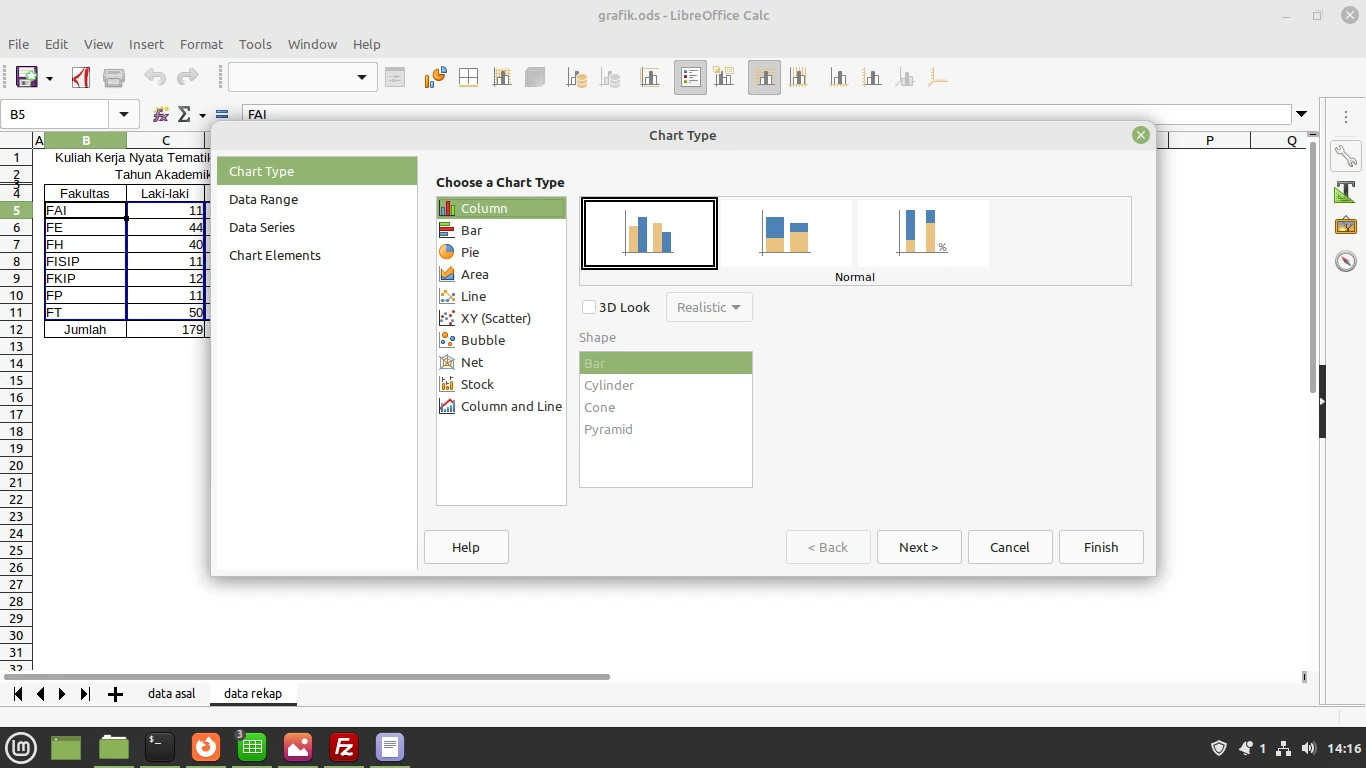Screen dimensions: 1366x768
Task: Choose the Bar chart type
Action: [x=501, y=230]
